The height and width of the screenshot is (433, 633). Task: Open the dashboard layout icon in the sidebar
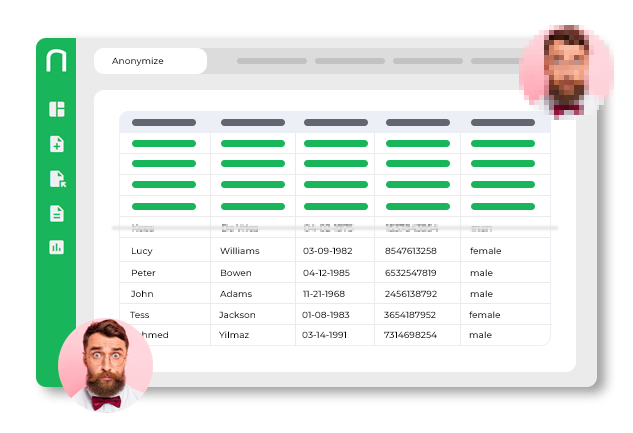(57, 109)
